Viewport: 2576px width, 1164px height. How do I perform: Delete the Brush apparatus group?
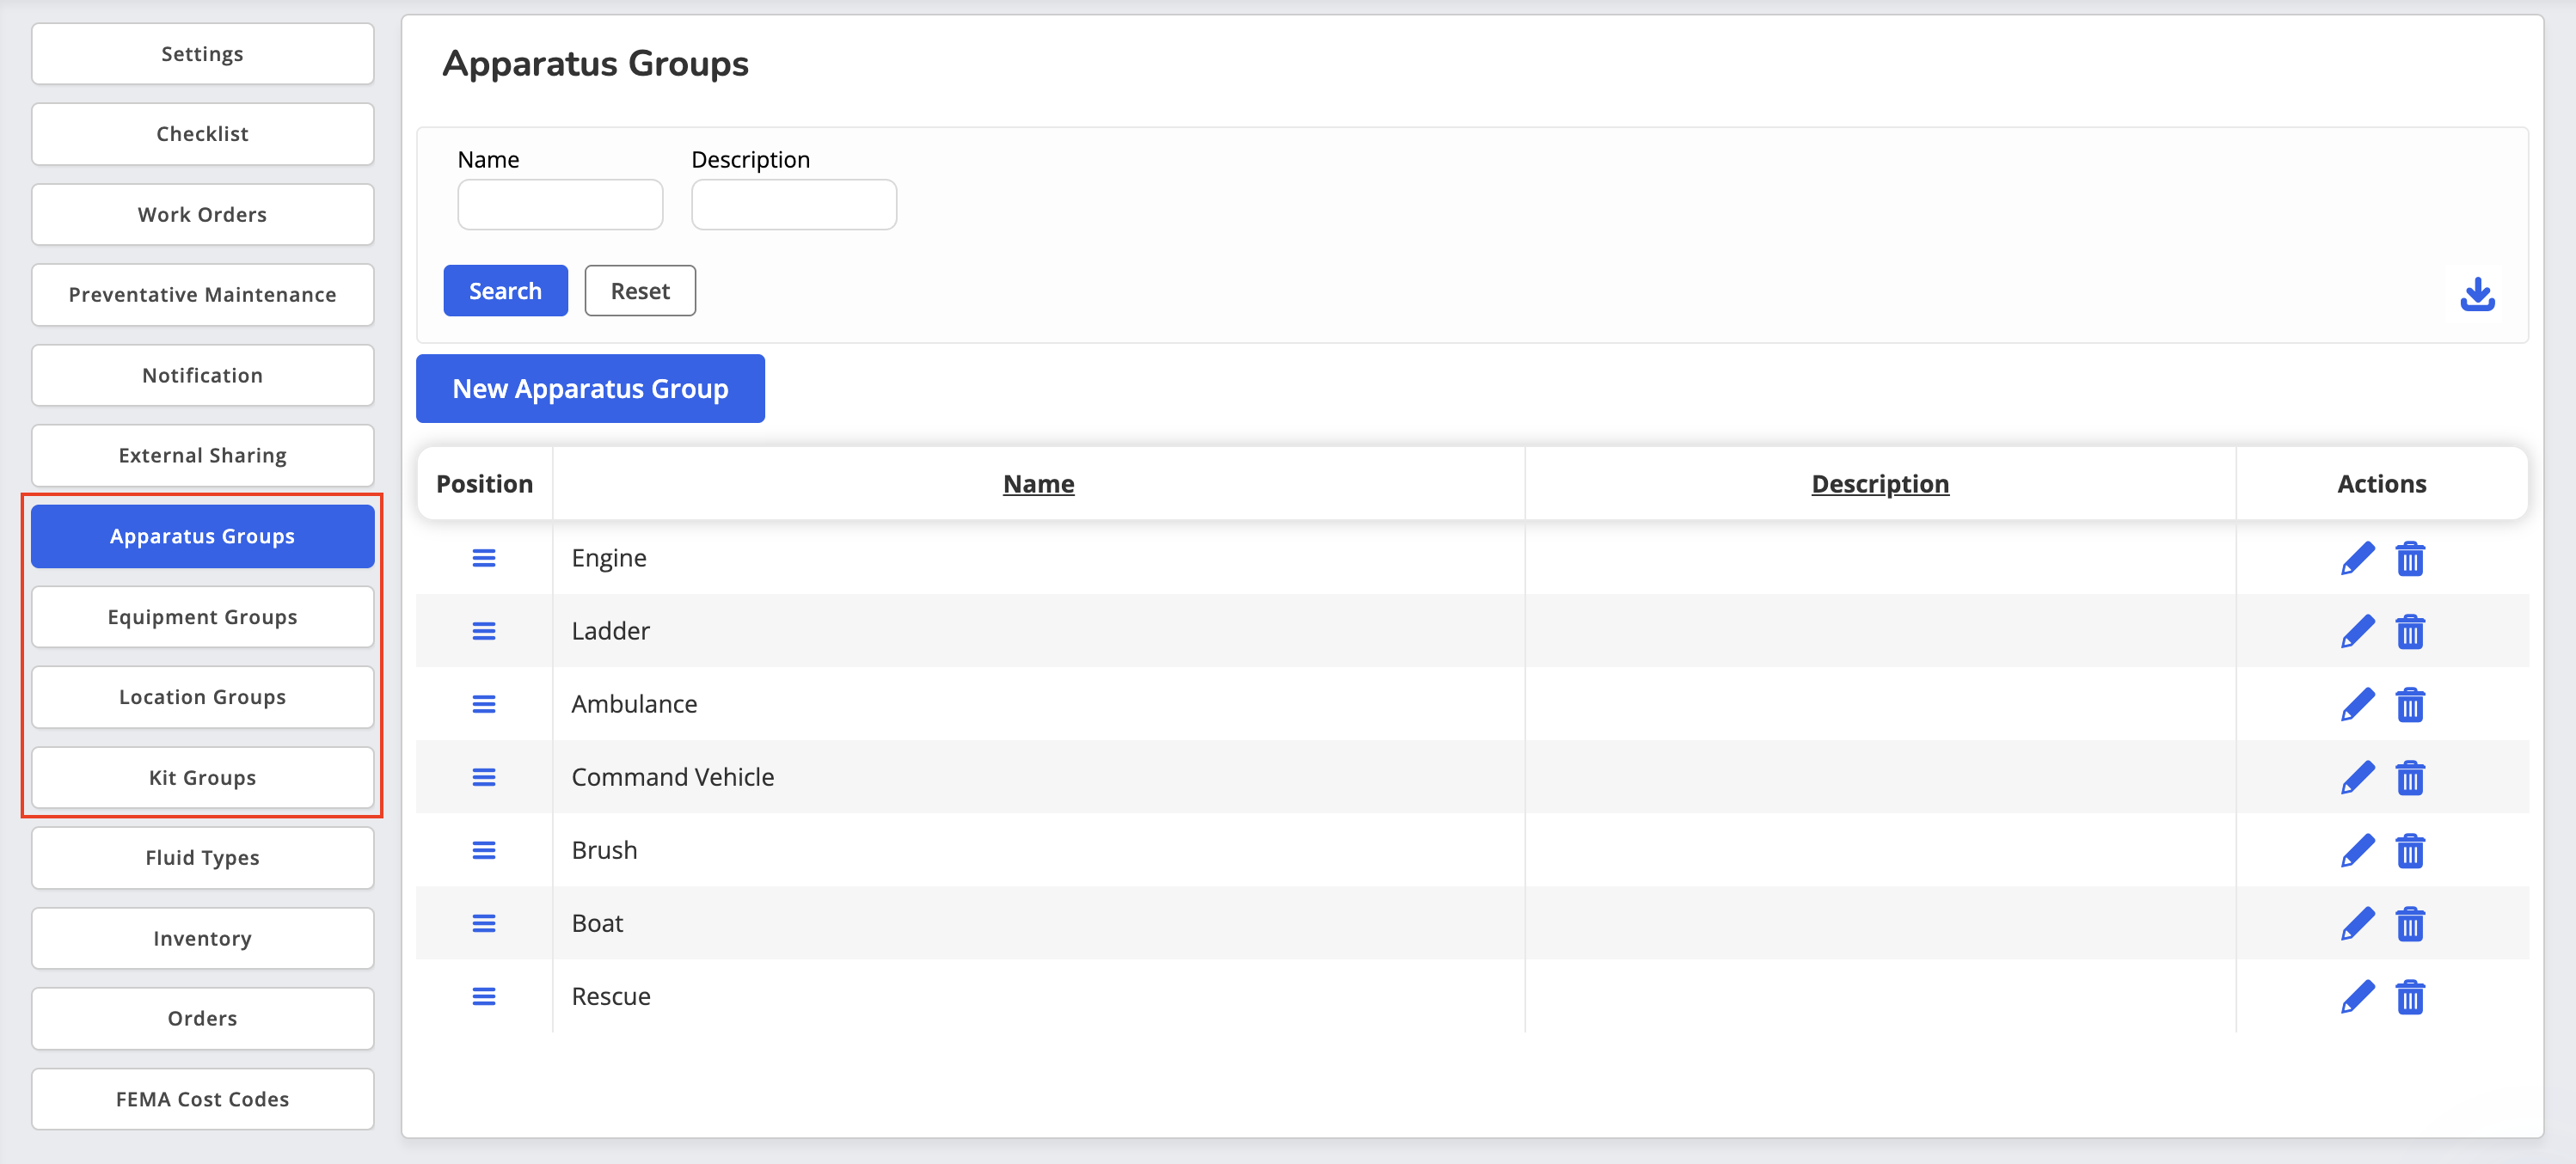coord(2410,850)
